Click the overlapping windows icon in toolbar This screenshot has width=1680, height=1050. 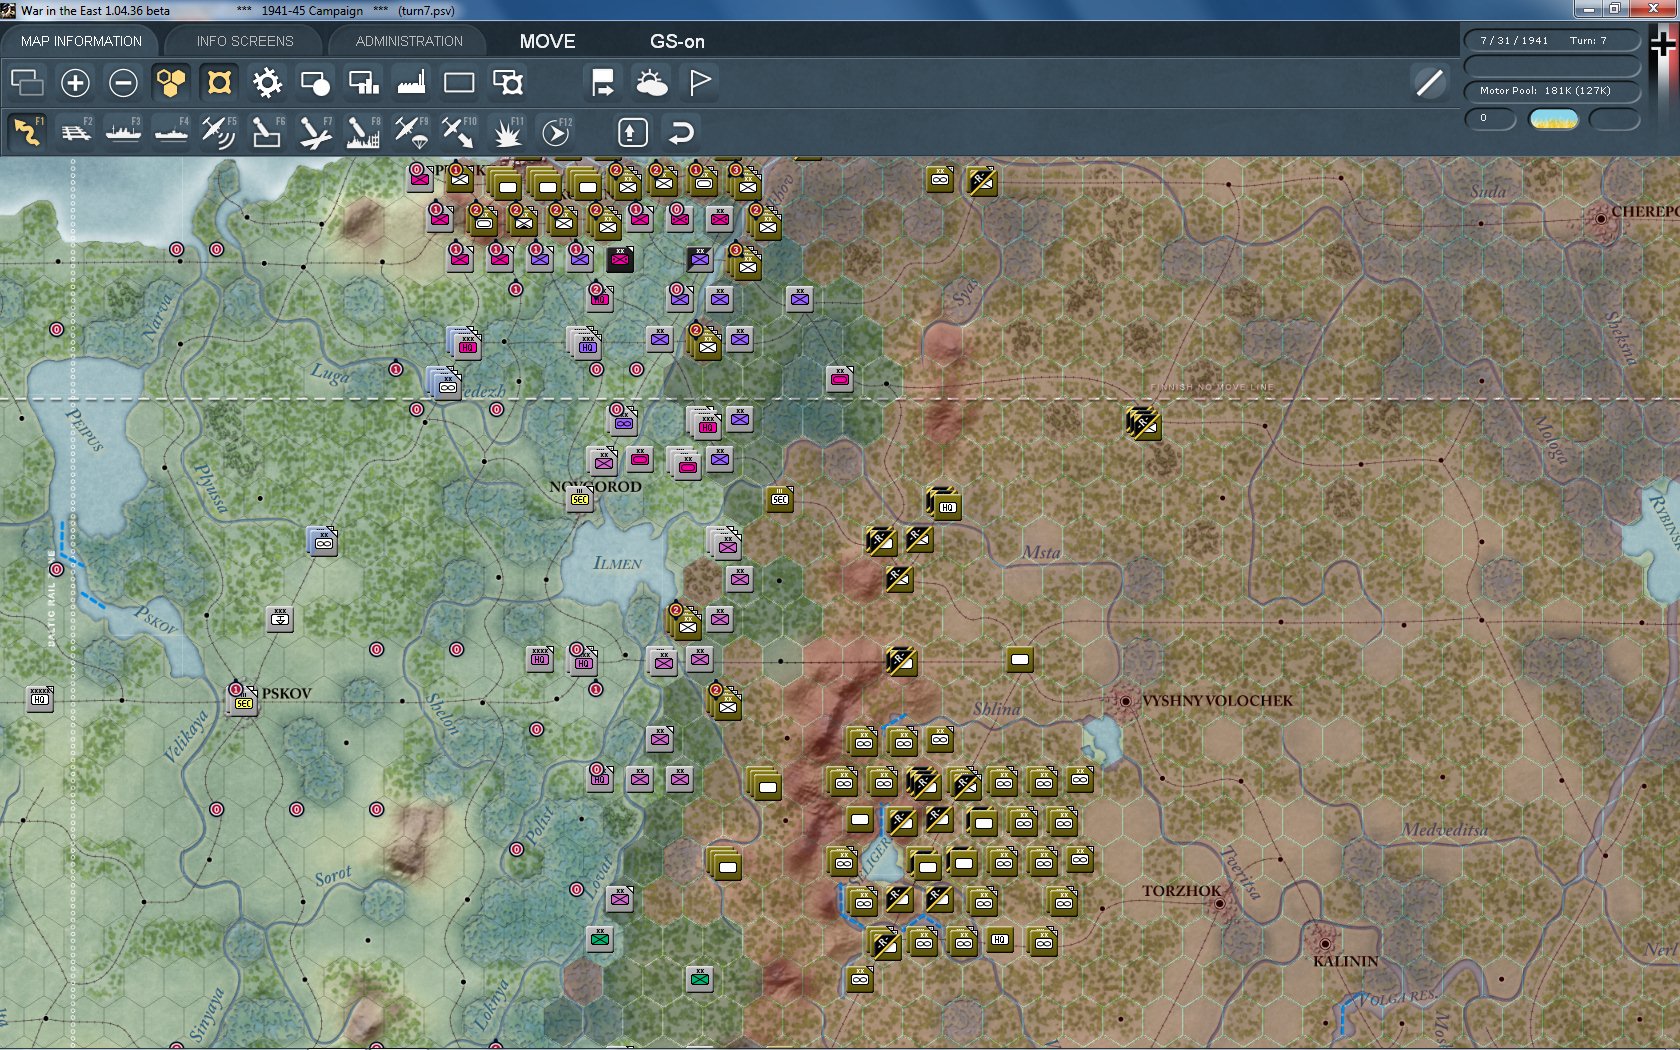click(27, 82)
